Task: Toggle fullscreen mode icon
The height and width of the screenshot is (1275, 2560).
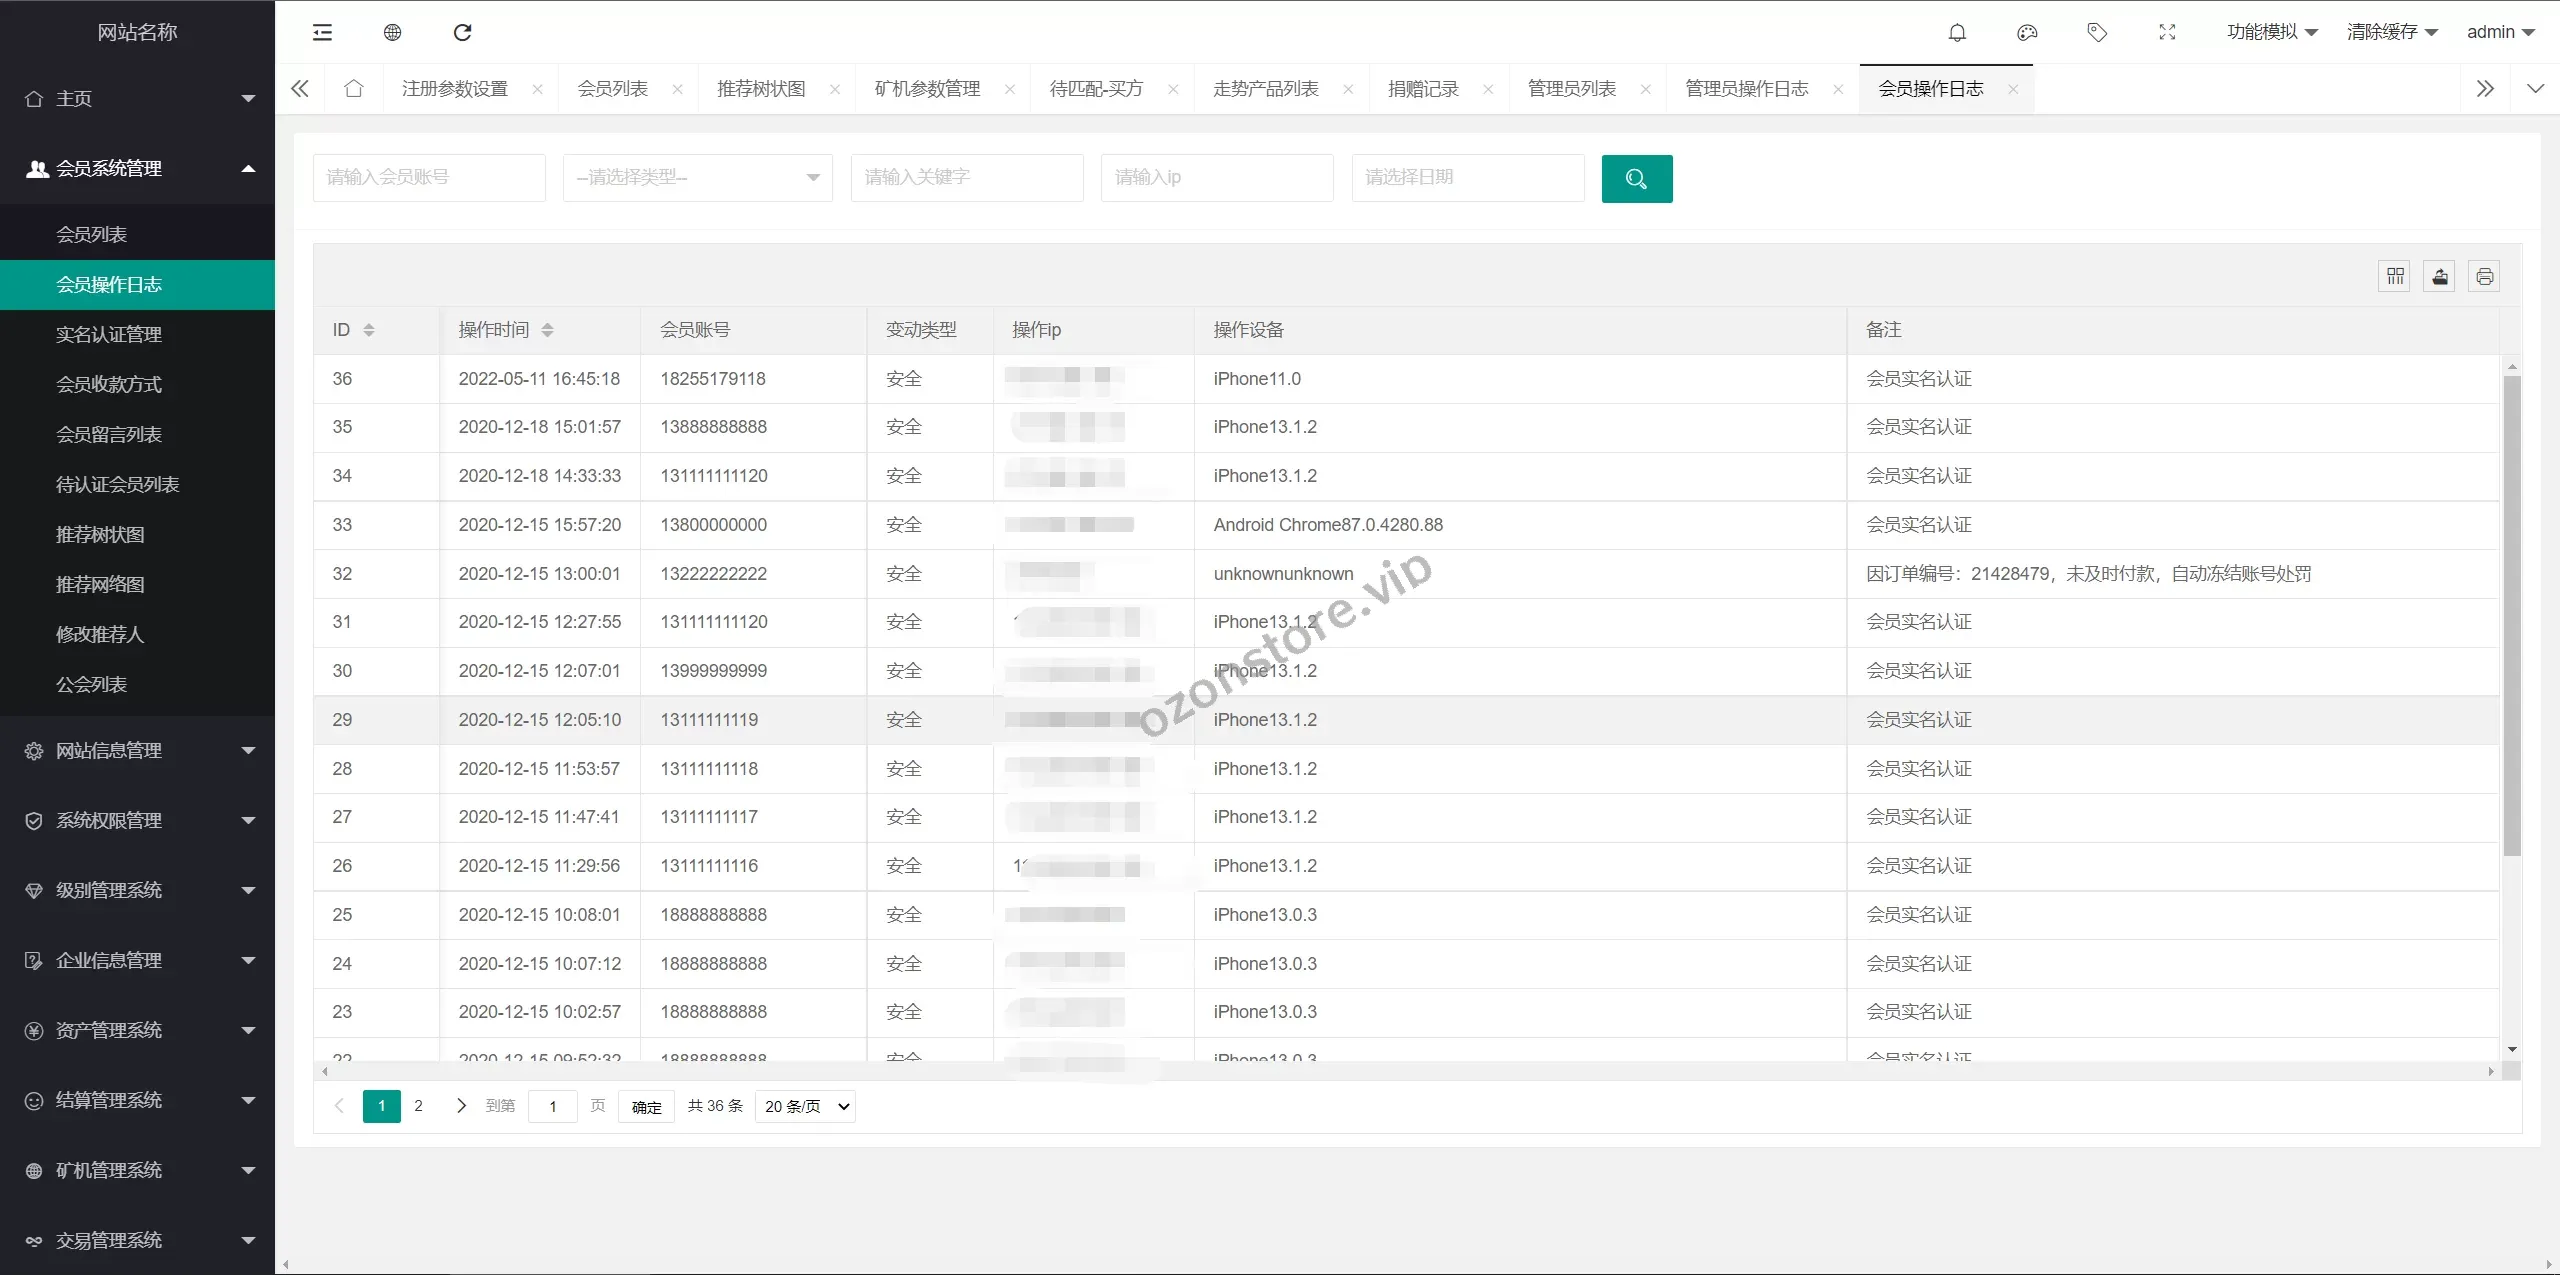Action: (2167, 33)
